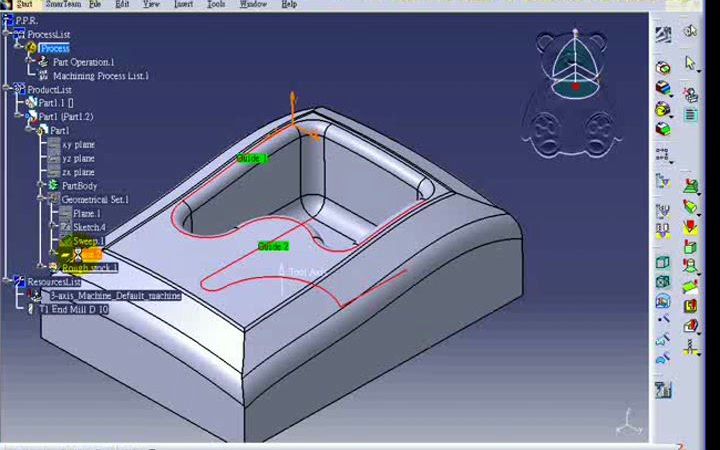
Task: Open the Edit menu
Action: [122, 4]
